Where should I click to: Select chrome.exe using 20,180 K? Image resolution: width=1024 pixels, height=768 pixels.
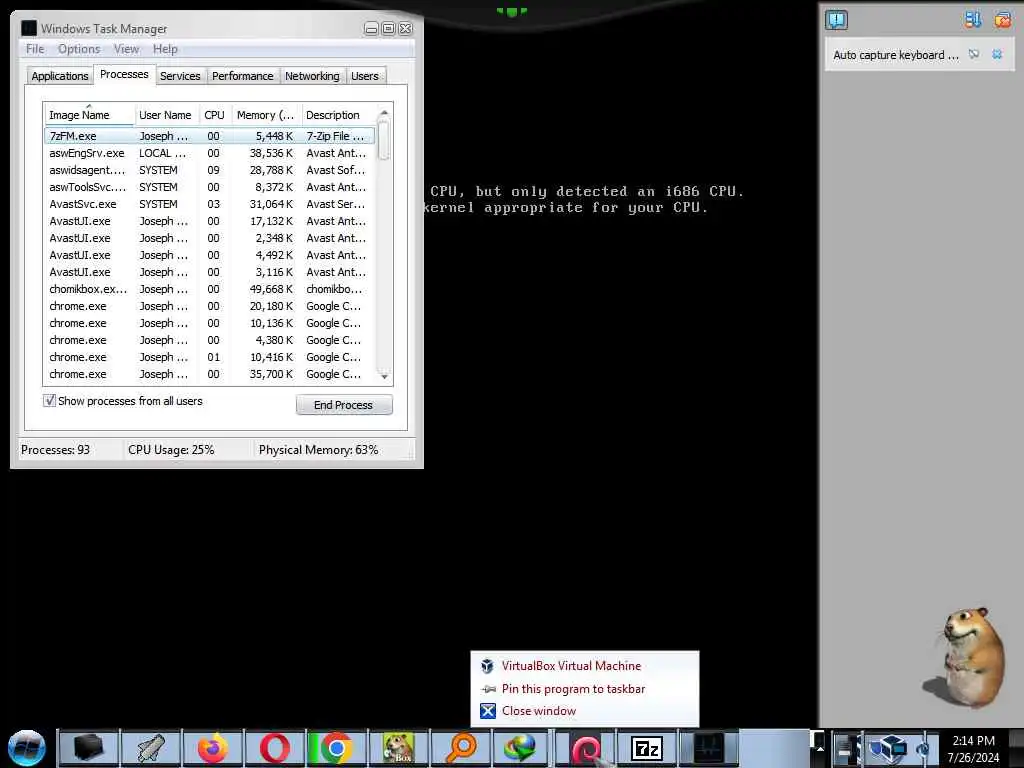point(210,306)
